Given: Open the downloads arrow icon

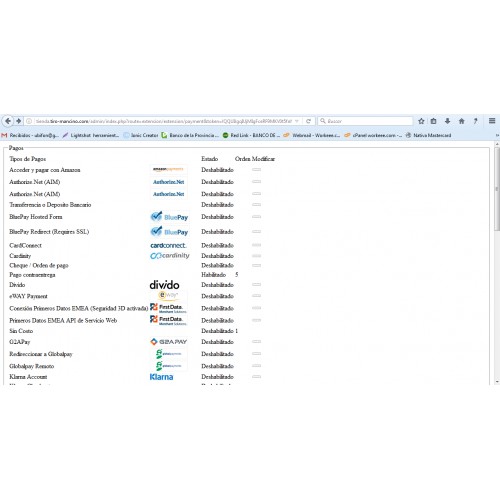Looking at the screenshot, I should pyautogui.click(x=447, y=121).
